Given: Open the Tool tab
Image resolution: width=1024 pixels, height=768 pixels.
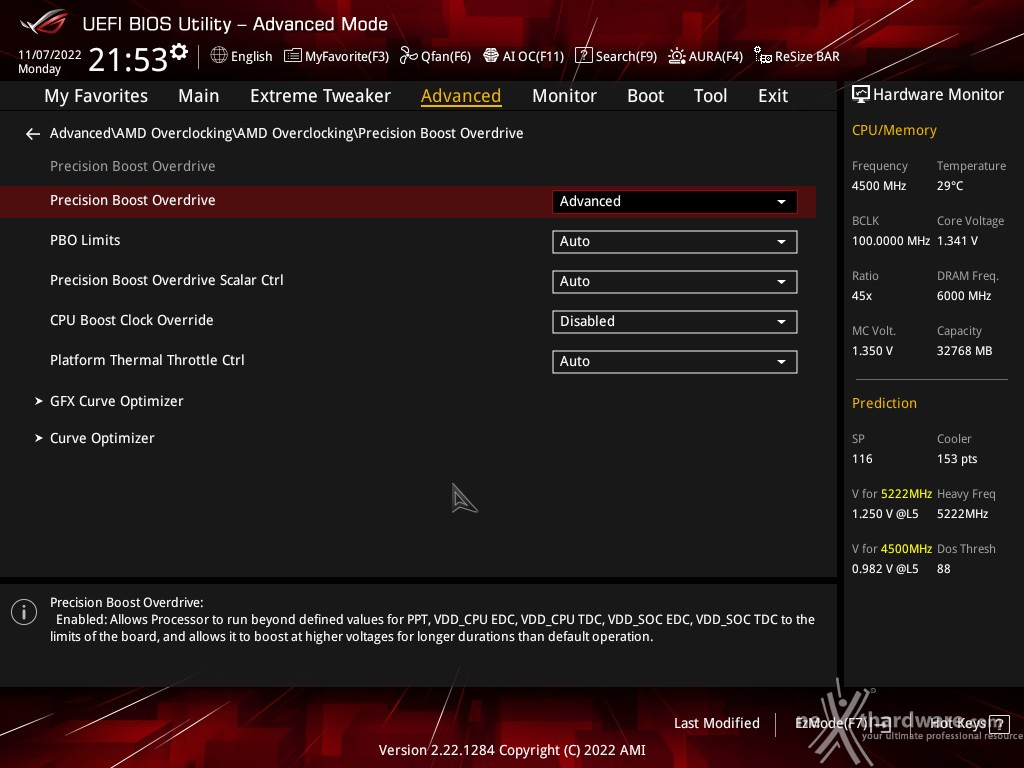Looking at the screenshot, I should [x=711, y=96].
